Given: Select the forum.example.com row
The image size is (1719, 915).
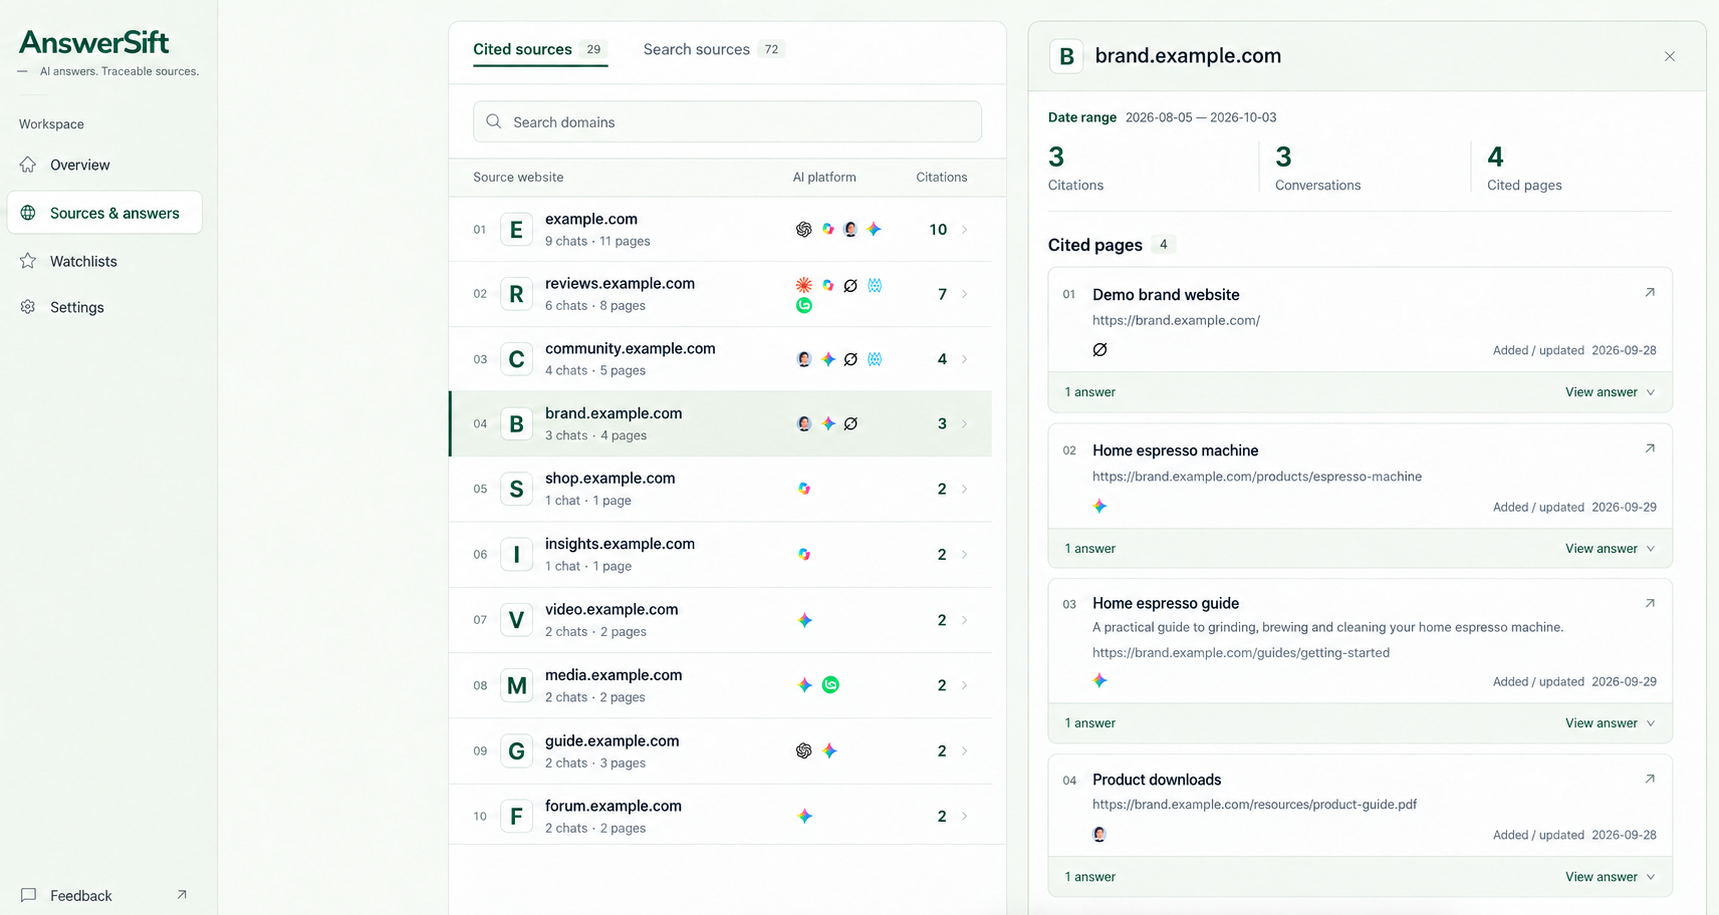Looking at the screenshot, I should coord(721,816).
